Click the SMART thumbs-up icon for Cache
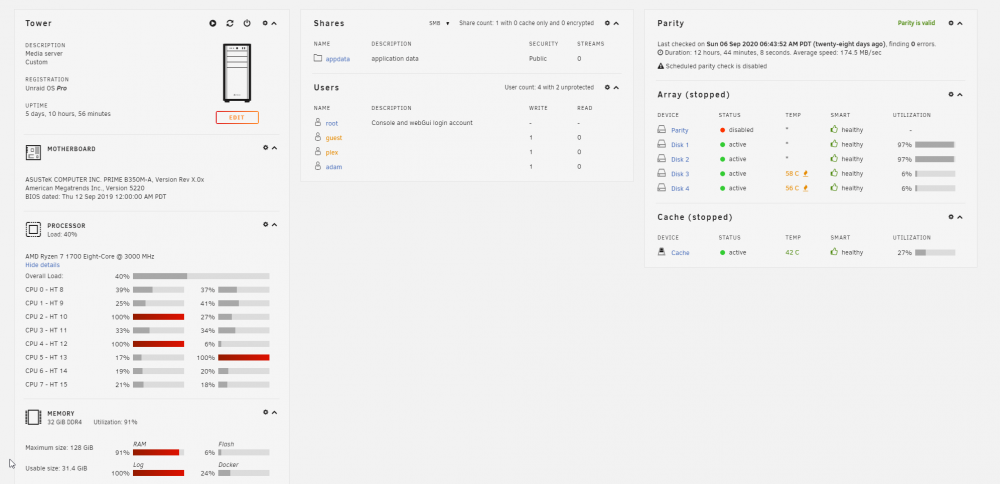This screenshot has height=484, width=1000. (834, 252)
